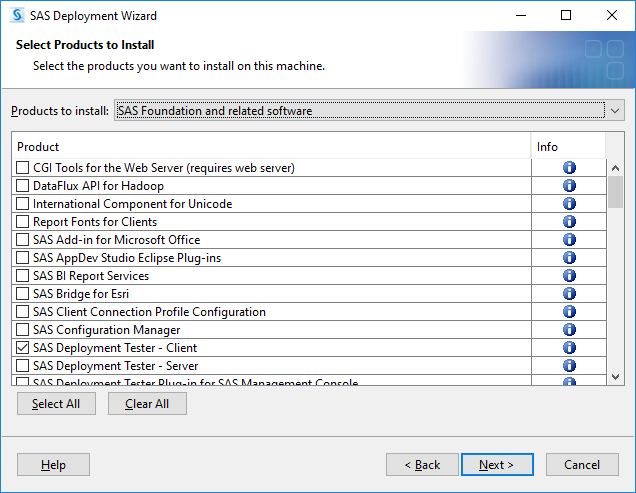The image size is (636, 493).
Task: Open info for DataFlux API for Hadoop
Action: click(x=569, y=185)
